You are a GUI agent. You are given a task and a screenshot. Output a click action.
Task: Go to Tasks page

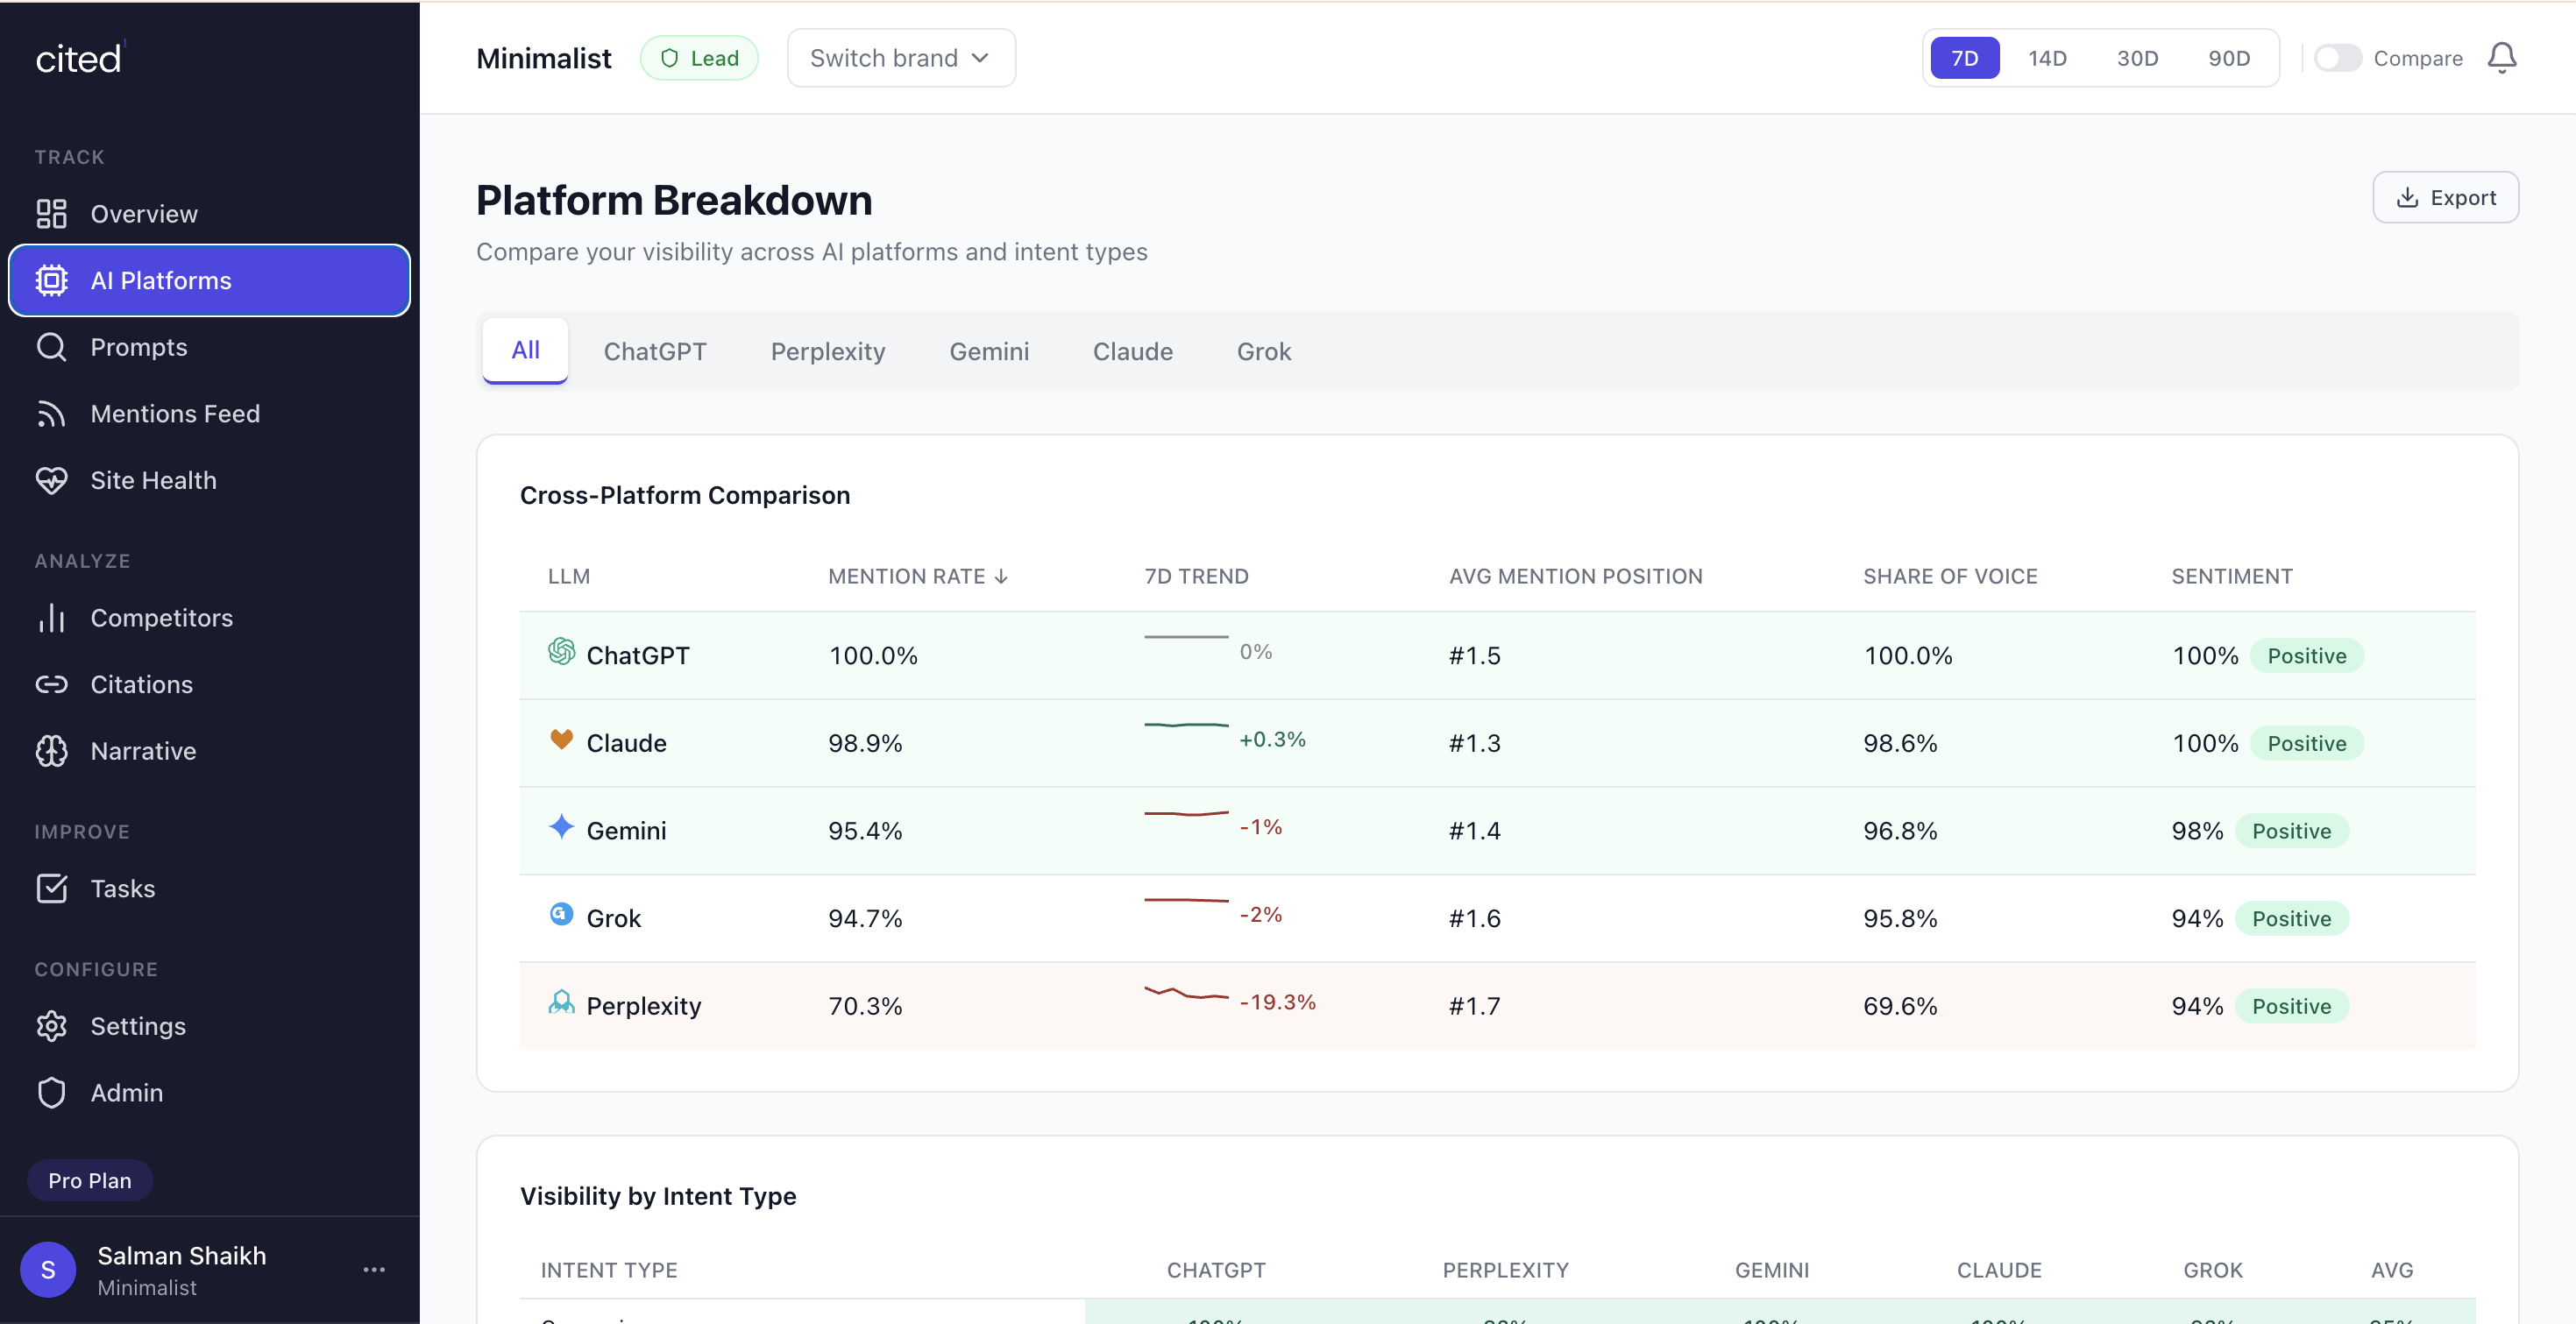click(209, 889)
